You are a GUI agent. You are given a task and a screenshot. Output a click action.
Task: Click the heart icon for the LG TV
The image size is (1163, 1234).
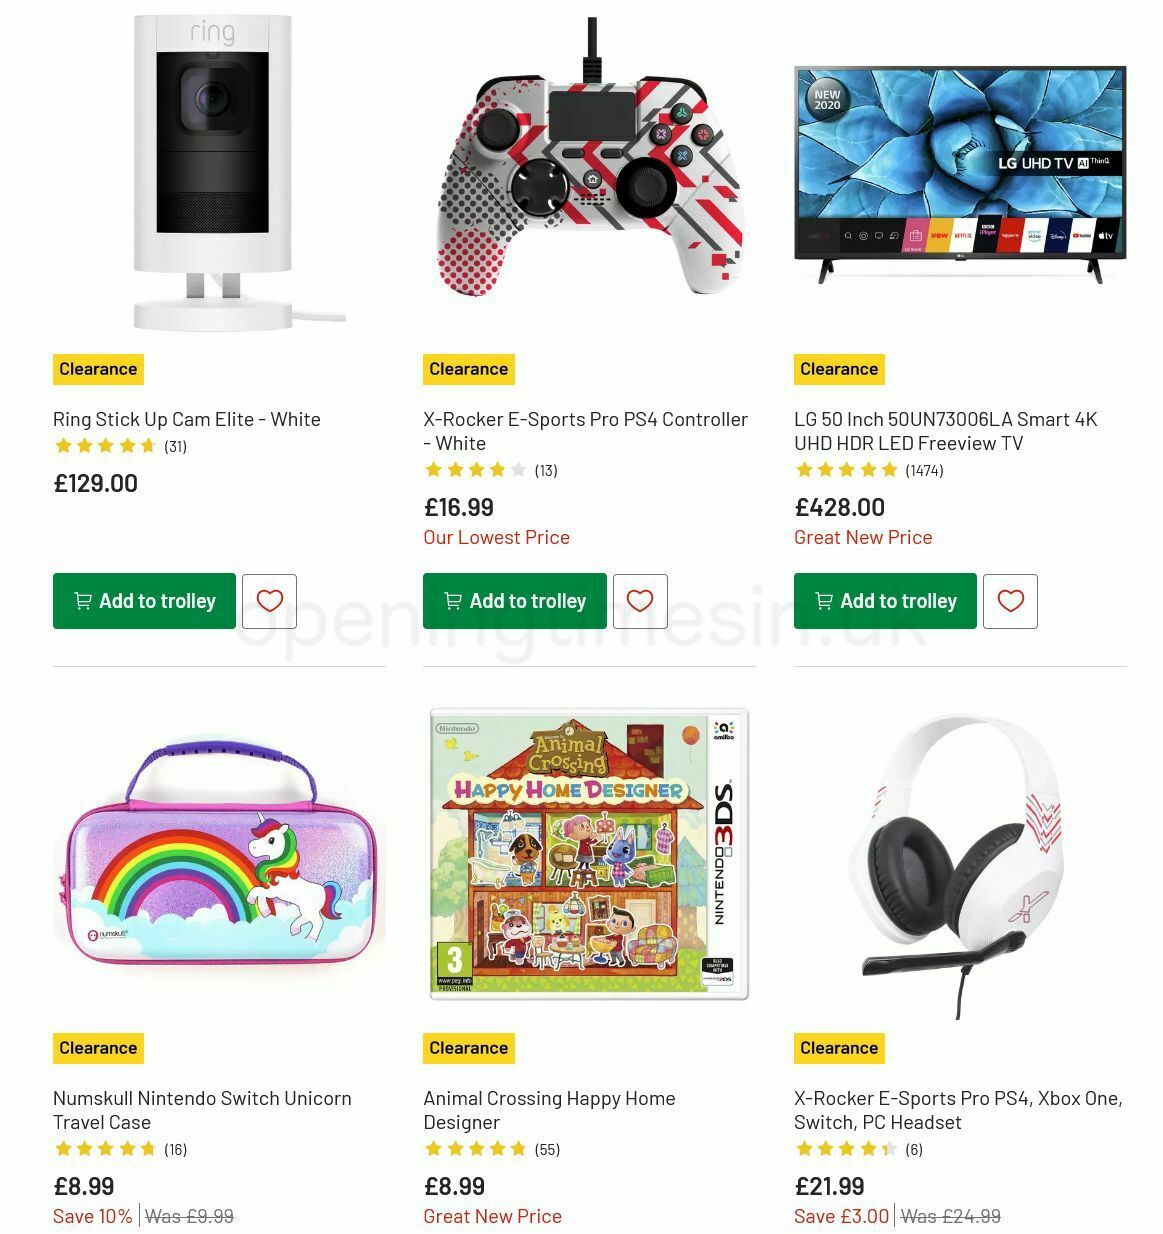pos(1010,601)
